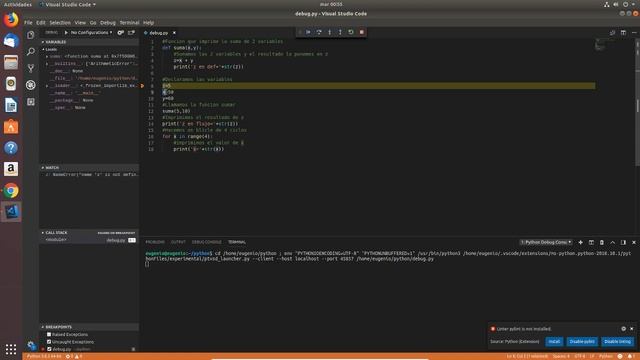This screenshot has width=640, height=360.
Task: Close the debug.py editor tab
Action: click(174, 33)
